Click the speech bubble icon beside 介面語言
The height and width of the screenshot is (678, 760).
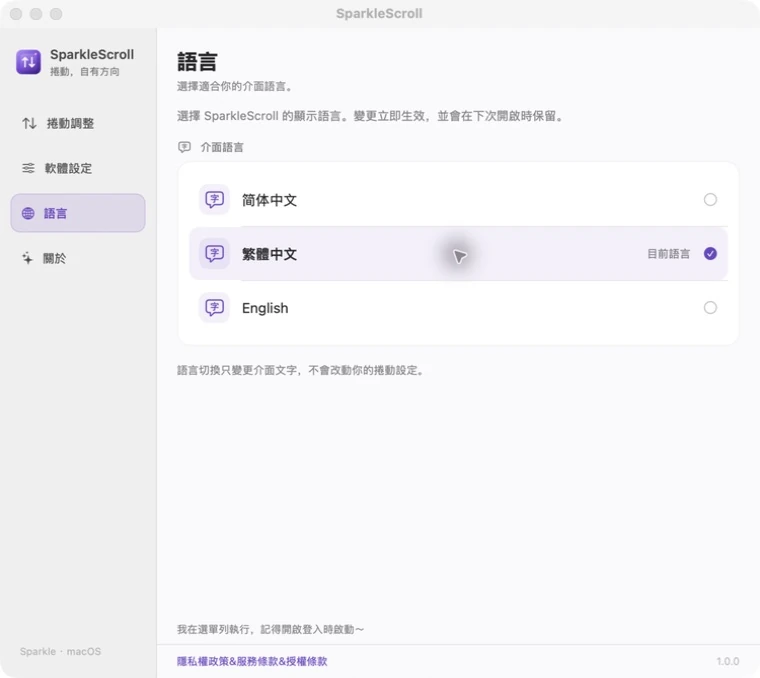(184, 147)
